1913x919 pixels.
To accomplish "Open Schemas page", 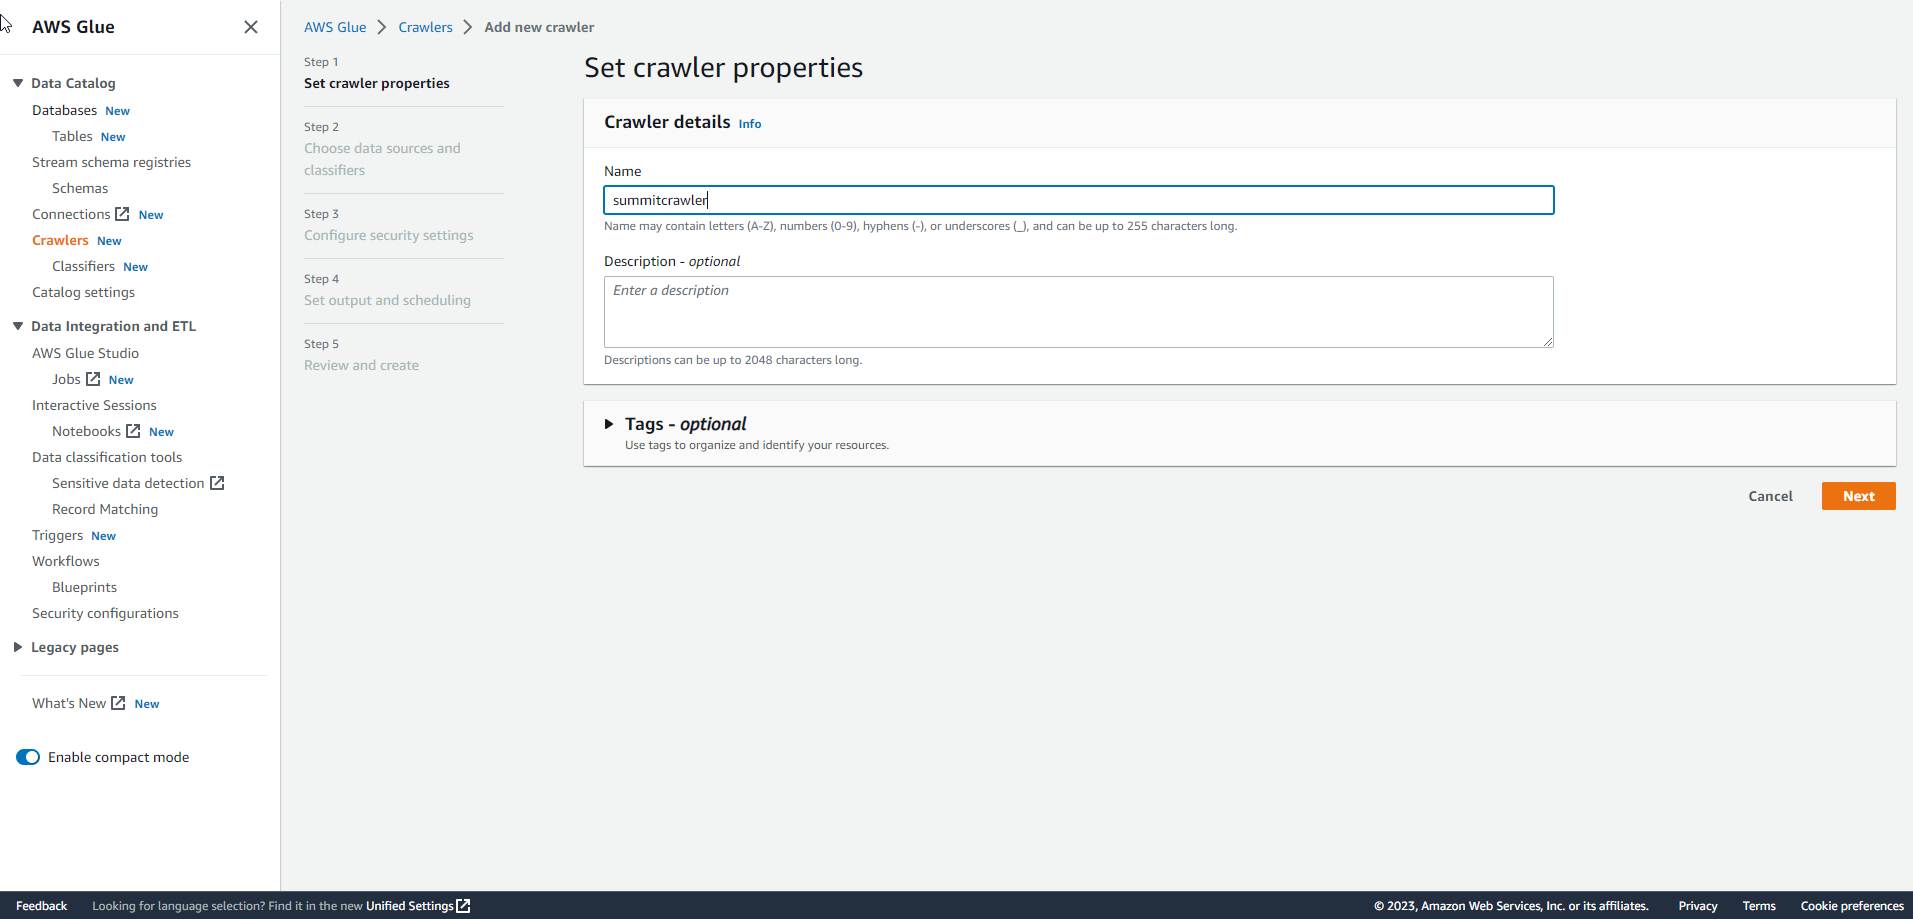I will tap(80, 188).
